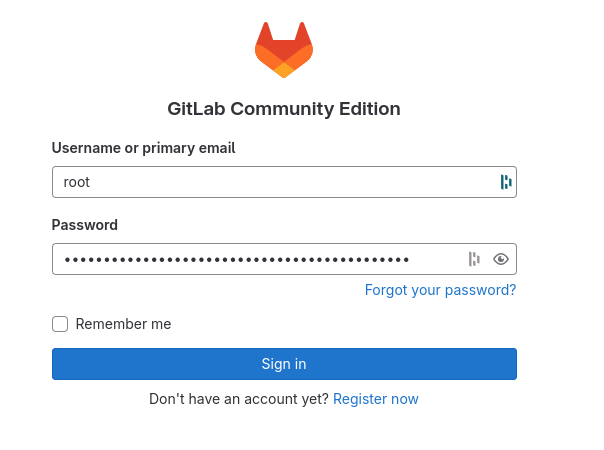Click the blue Sign in button
This screenshot has height=450, width=604.
click(284, 364)
